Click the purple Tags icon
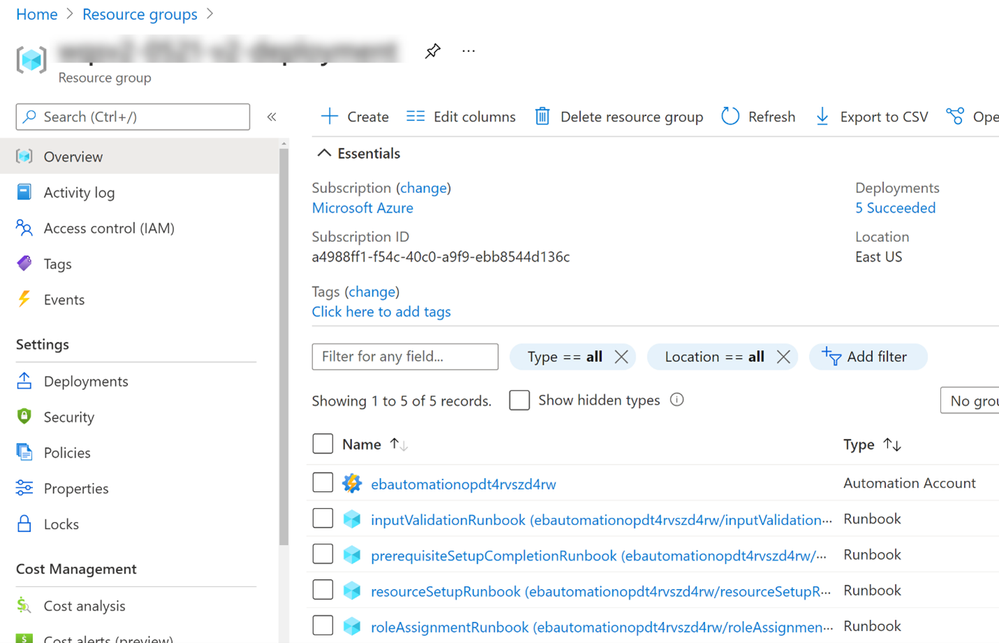This screenshot has height=643, width=999. 24,263
